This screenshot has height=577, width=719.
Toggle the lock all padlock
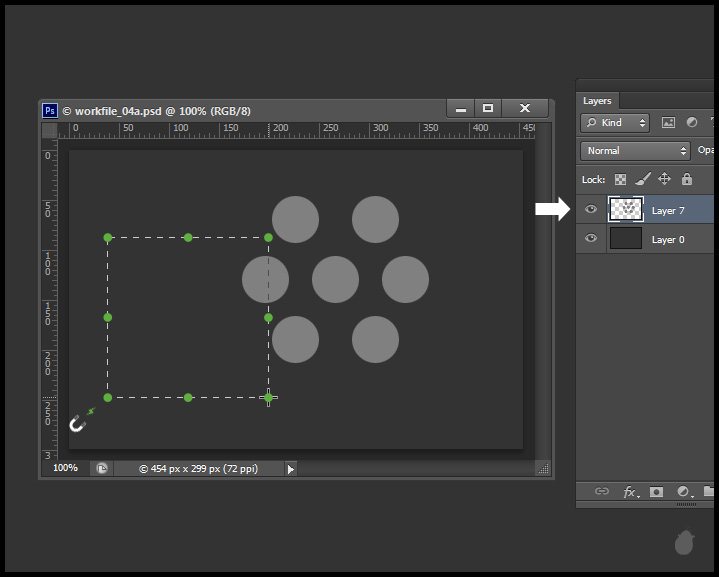click(687, 179)
